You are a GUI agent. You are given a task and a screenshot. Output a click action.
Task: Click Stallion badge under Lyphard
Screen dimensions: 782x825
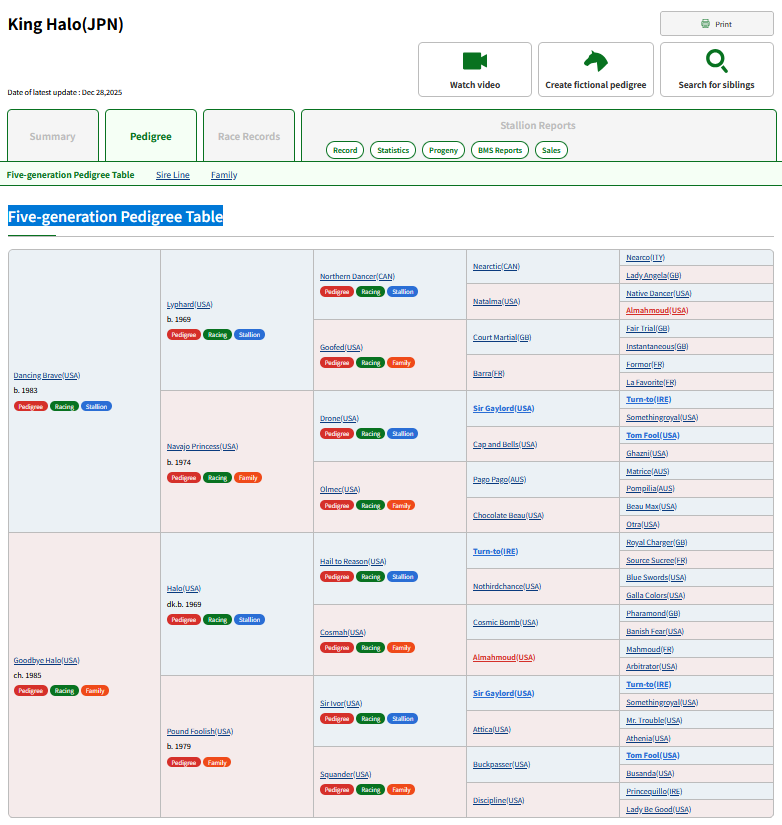point(249,335)
